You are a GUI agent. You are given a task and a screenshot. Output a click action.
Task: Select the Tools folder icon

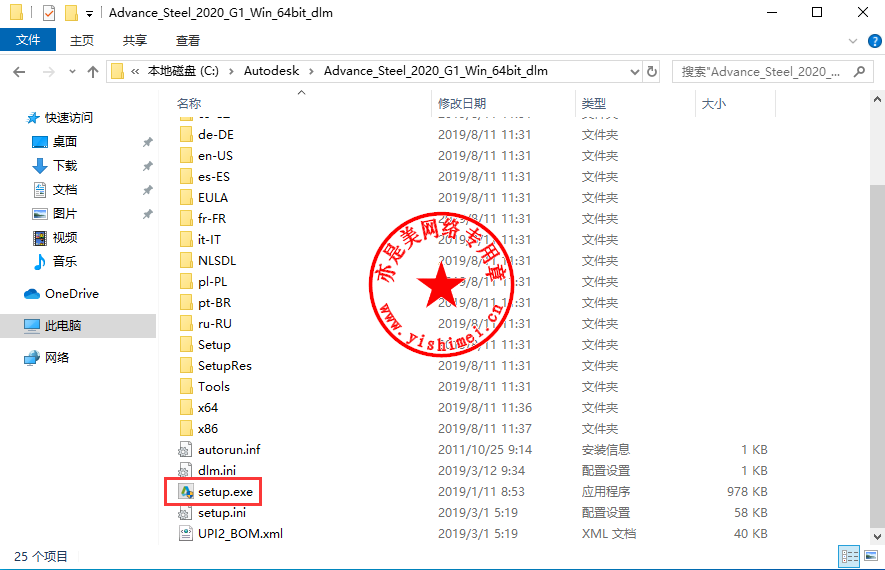[x=186, y=387]
